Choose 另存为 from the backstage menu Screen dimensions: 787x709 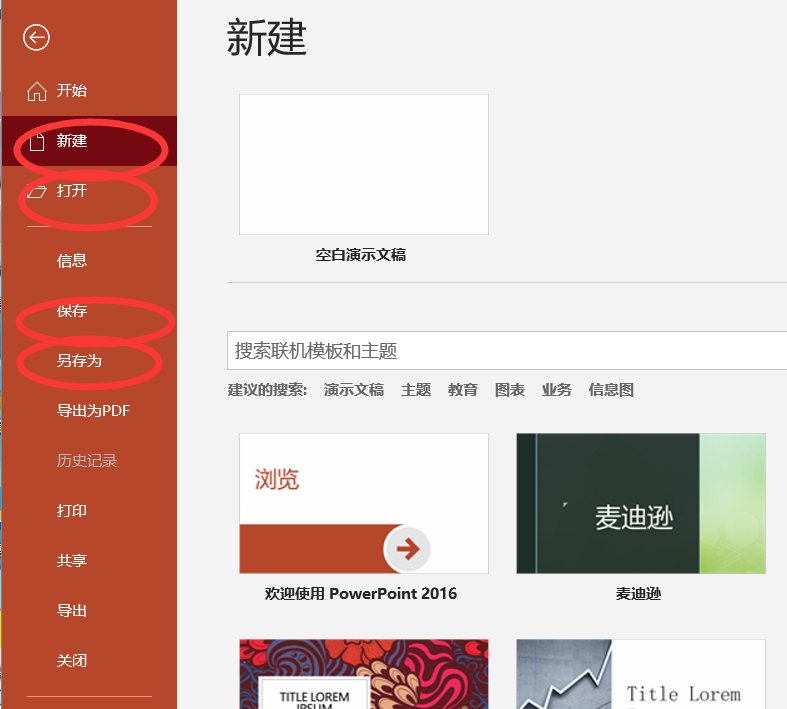point(89,361)
